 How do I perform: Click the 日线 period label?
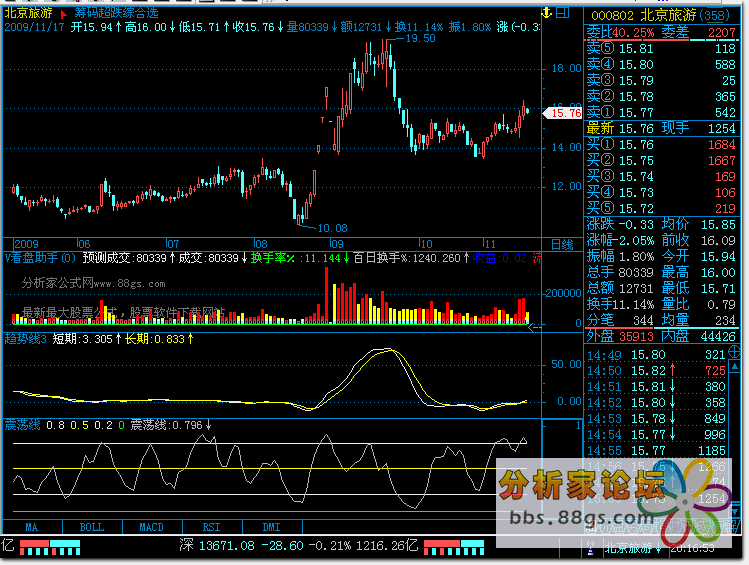pyautogui.click(x=562, y=245)
